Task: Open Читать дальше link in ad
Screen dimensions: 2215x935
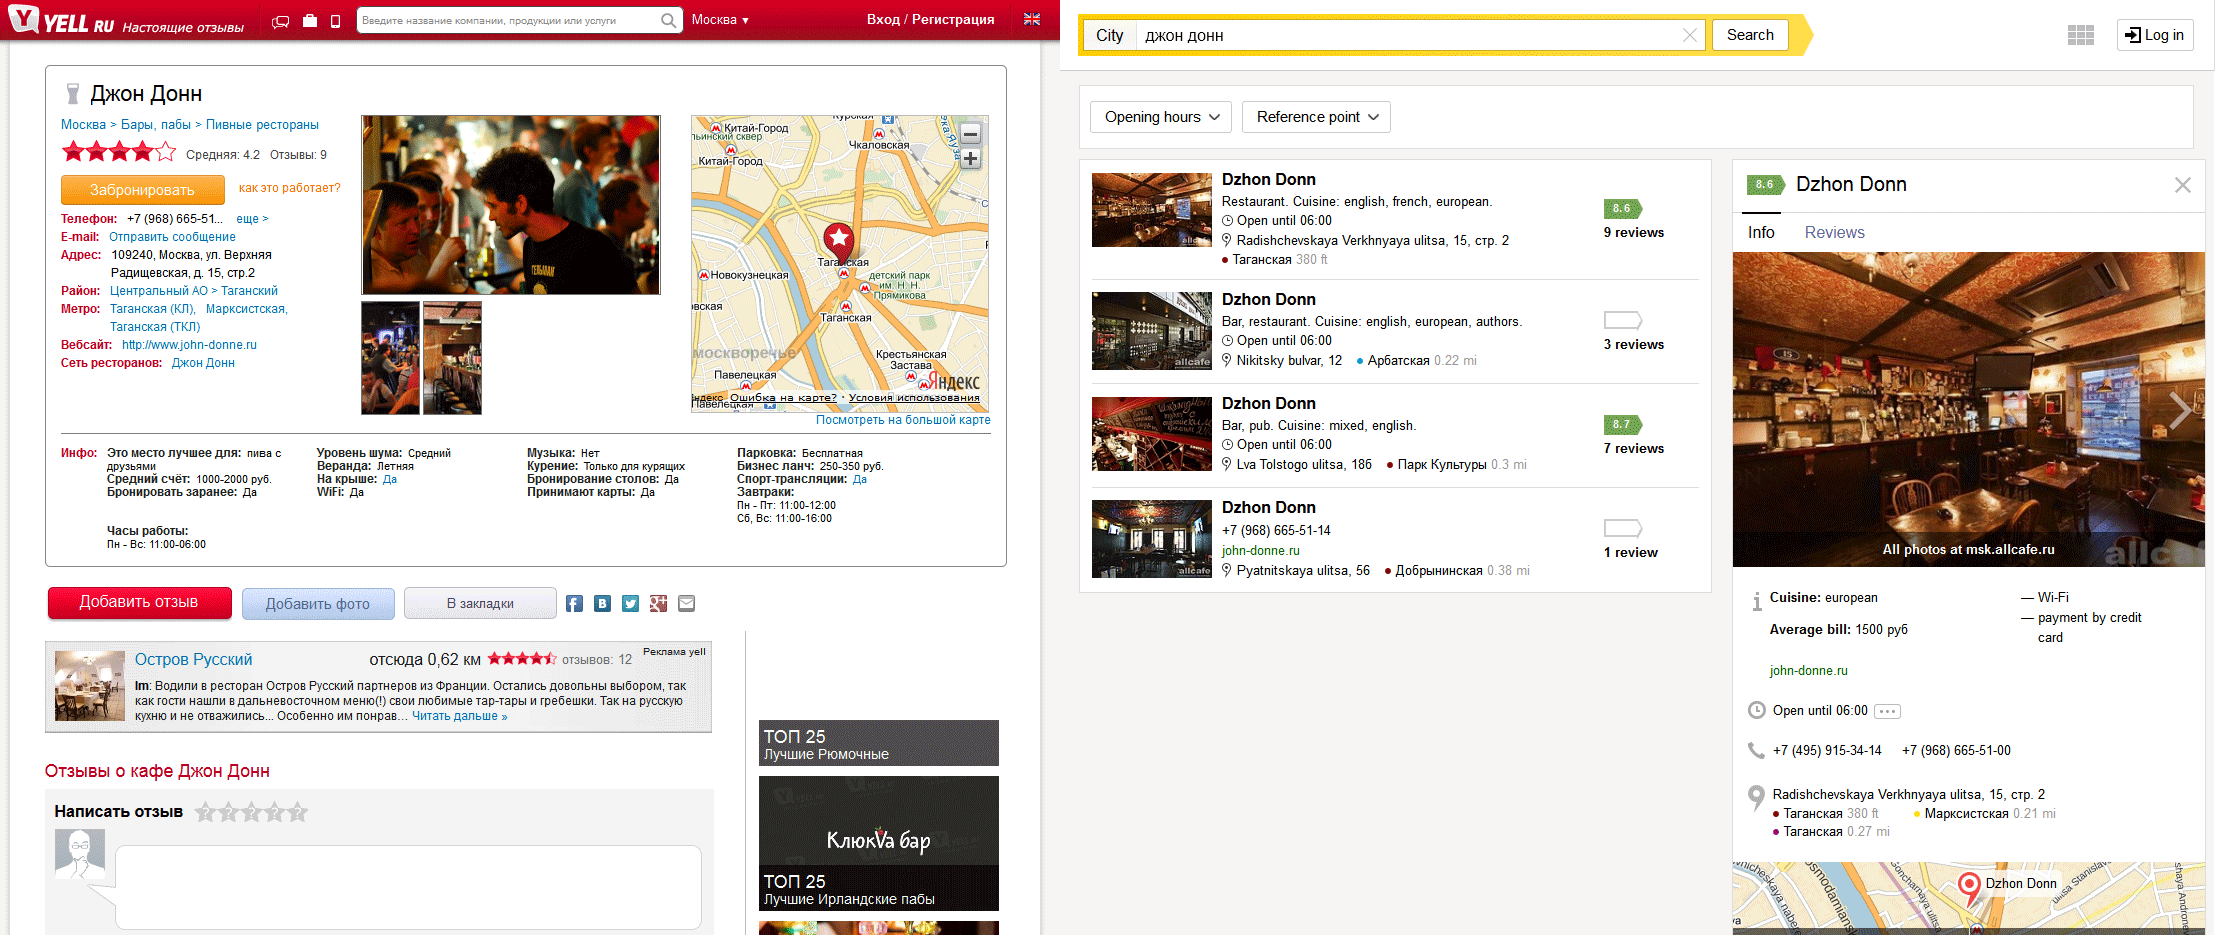Action: click(x=459, y=716)
